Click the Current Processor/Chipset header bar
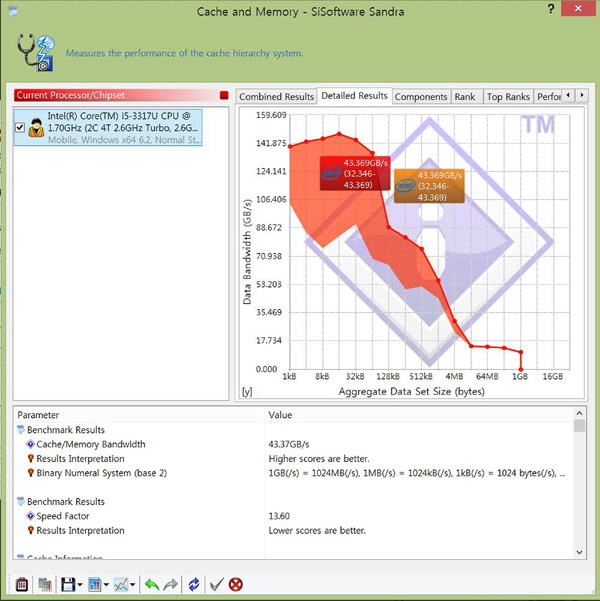Viewport: 600px width, 601px height. (121, 95)
